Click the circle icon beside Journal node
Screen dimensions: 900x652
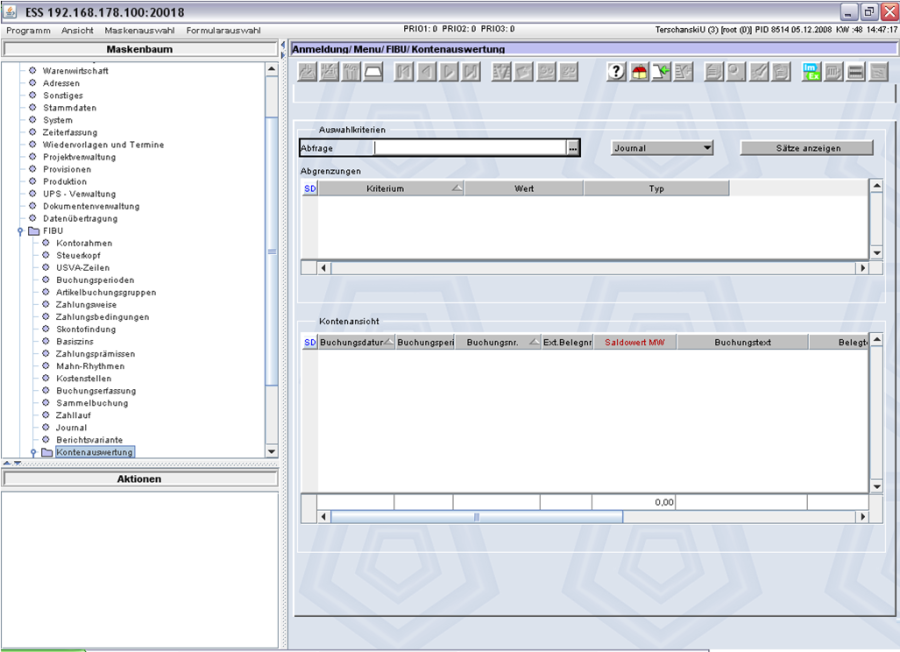tap(46, 428)
